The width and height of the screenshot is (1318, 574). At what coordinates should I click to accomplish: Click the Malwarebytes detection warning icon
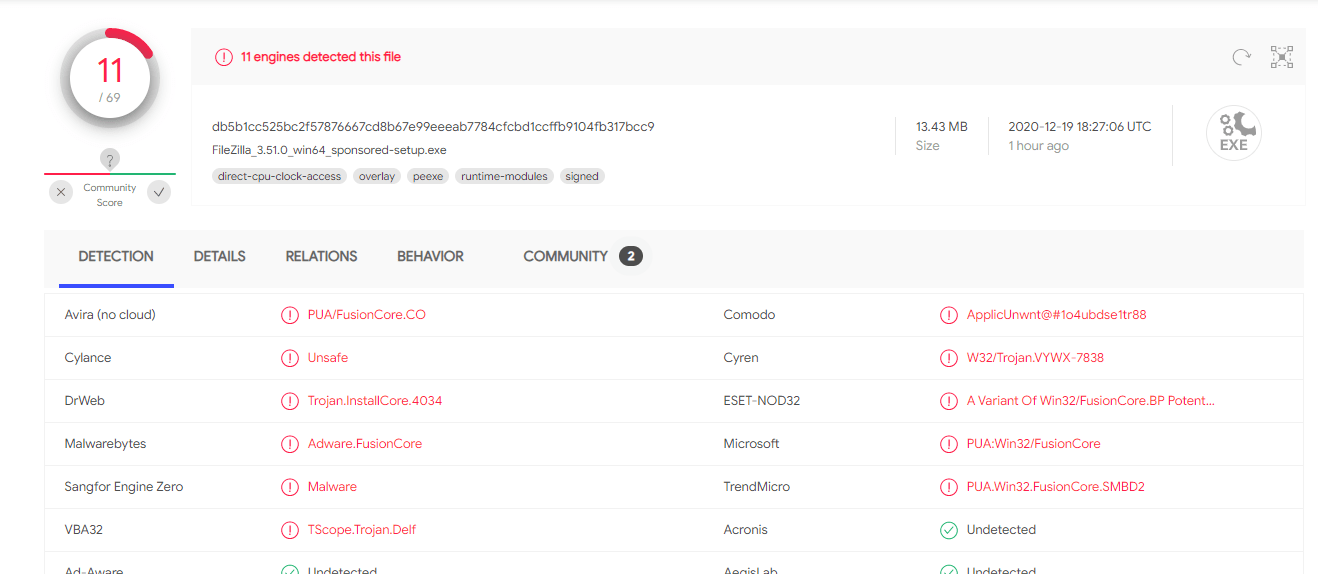click(x=290, y=444)
